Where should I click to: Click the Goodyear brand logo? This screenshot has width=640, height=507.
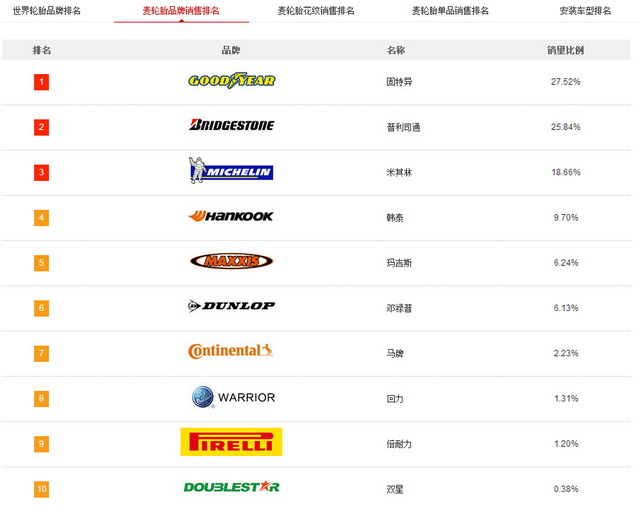pyautogui.click(x=231, y=80)
